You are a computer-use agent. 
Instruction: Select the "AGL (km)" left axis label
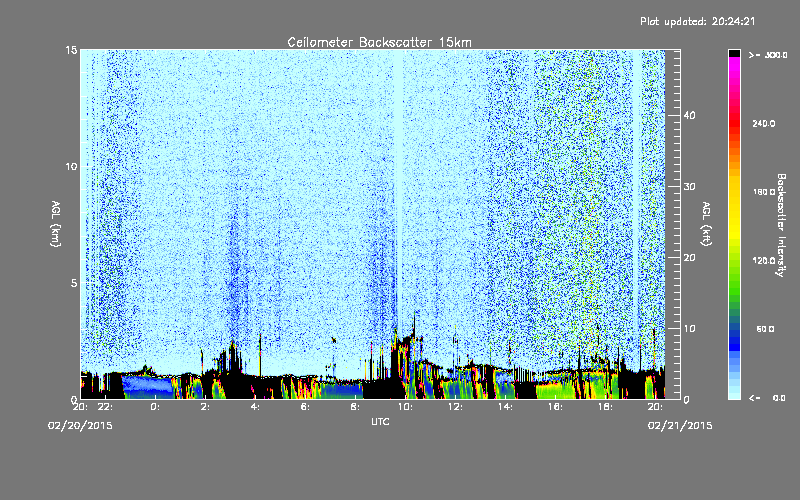coord(56,223)
